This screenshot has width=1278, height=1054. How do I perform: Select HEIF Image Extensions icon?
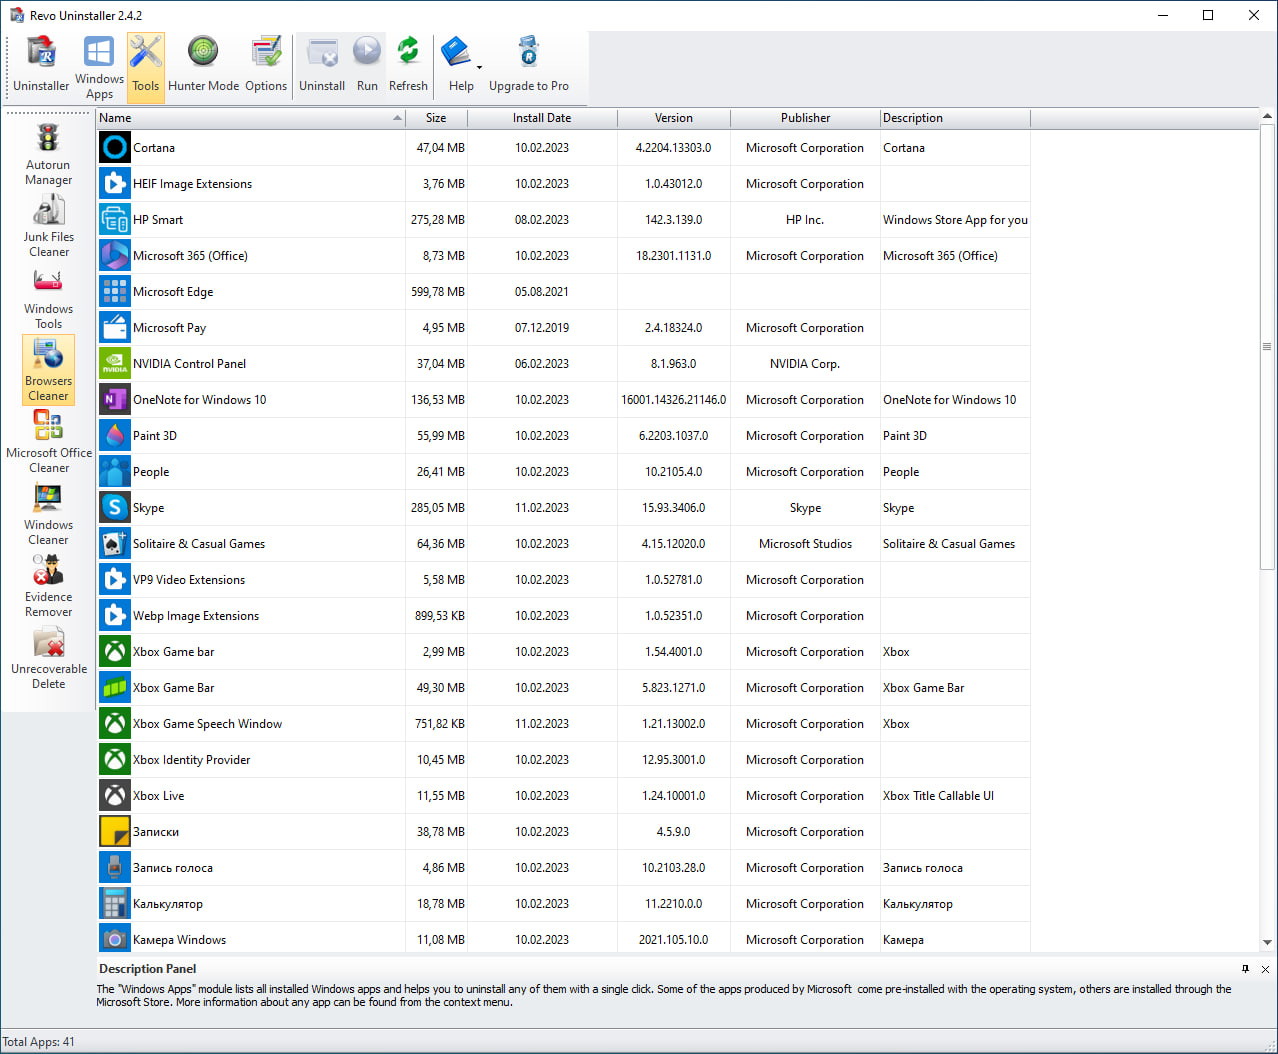(115, 184)
